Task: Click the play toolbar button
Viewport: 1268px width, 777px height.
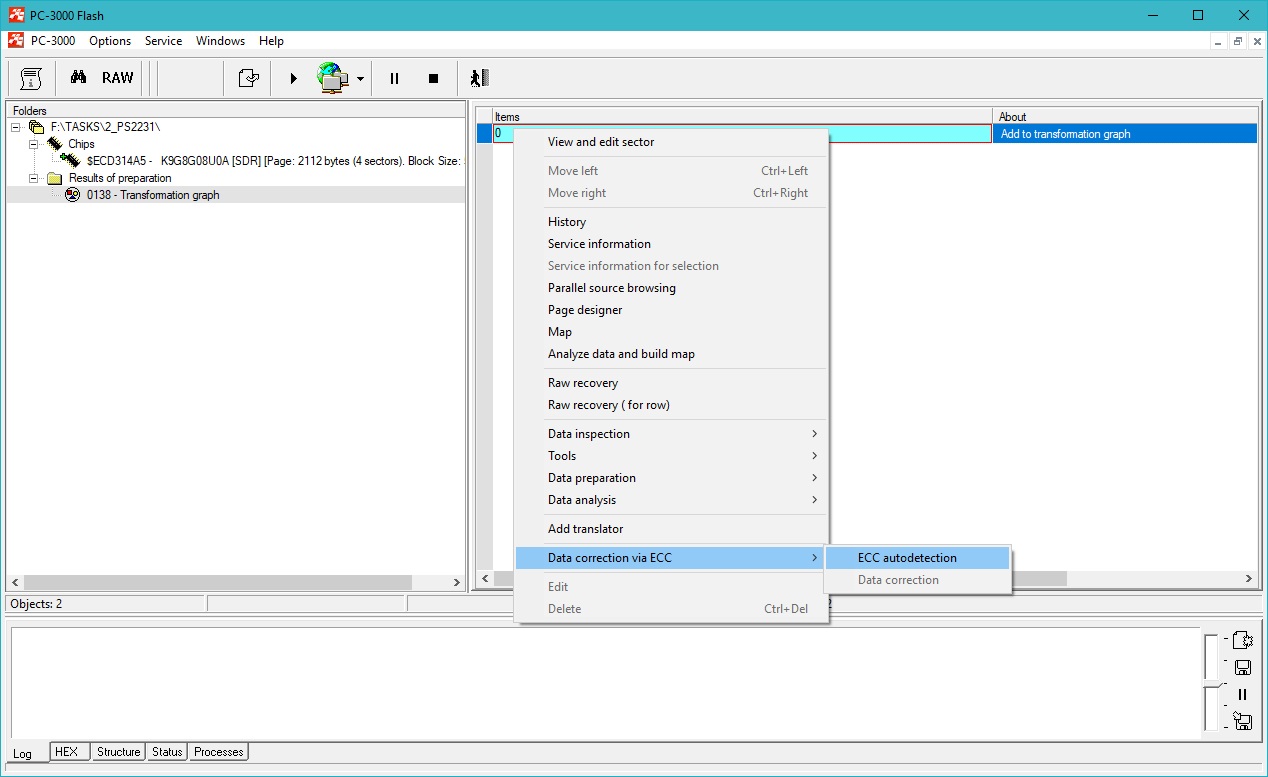Action: [293, 78]
